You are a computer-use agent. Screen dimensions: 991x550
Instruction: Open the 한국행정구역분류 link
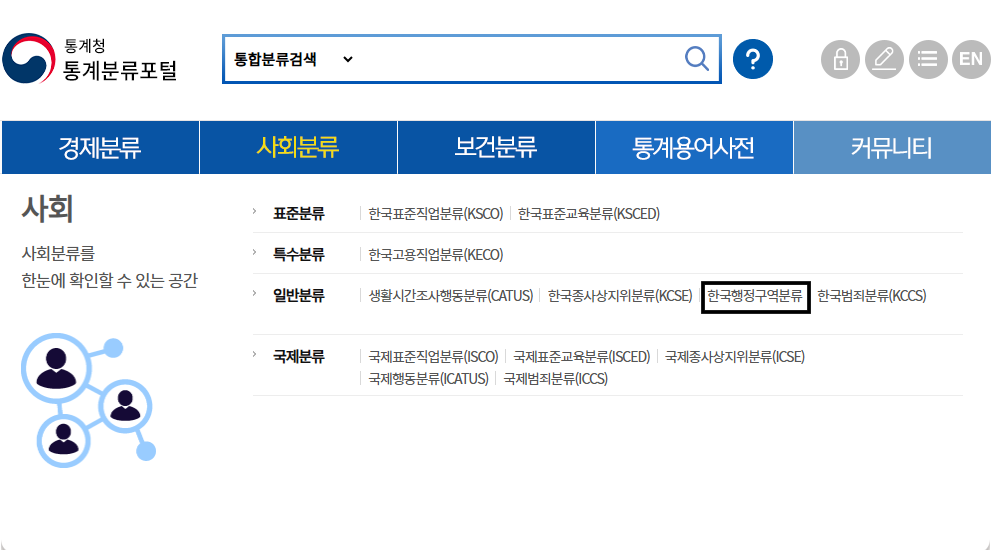(x=755, y=296)
